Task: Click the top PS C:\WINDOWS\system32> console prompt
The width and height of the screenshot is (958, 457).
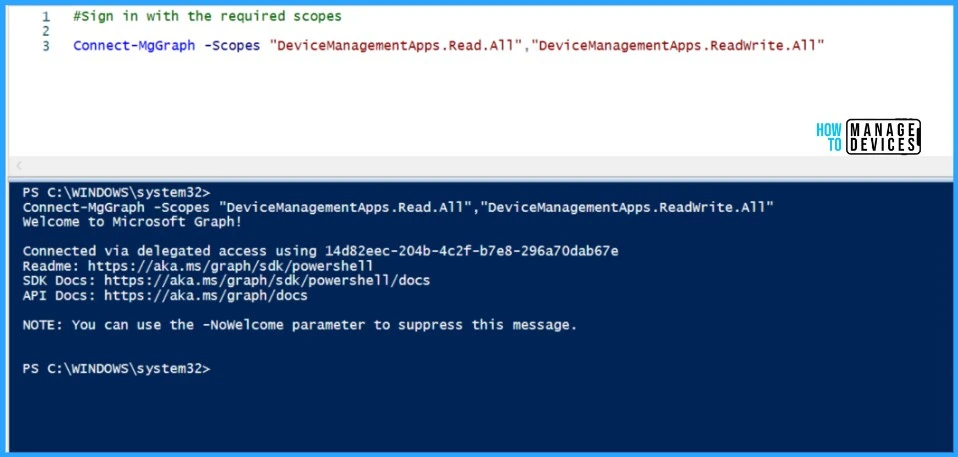Action: pyautogui.click(x=116, y=192)
